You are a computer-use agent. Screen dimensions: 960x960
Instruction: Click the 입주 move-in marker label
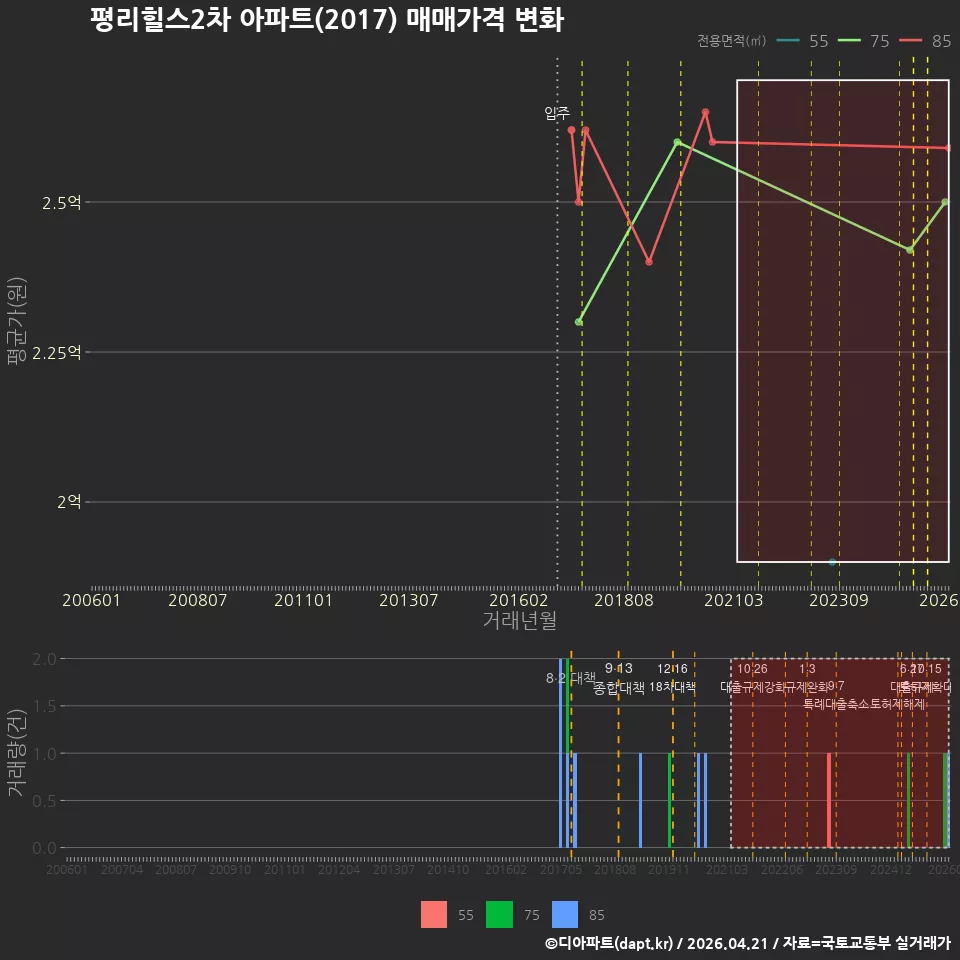tap(557, 113)
